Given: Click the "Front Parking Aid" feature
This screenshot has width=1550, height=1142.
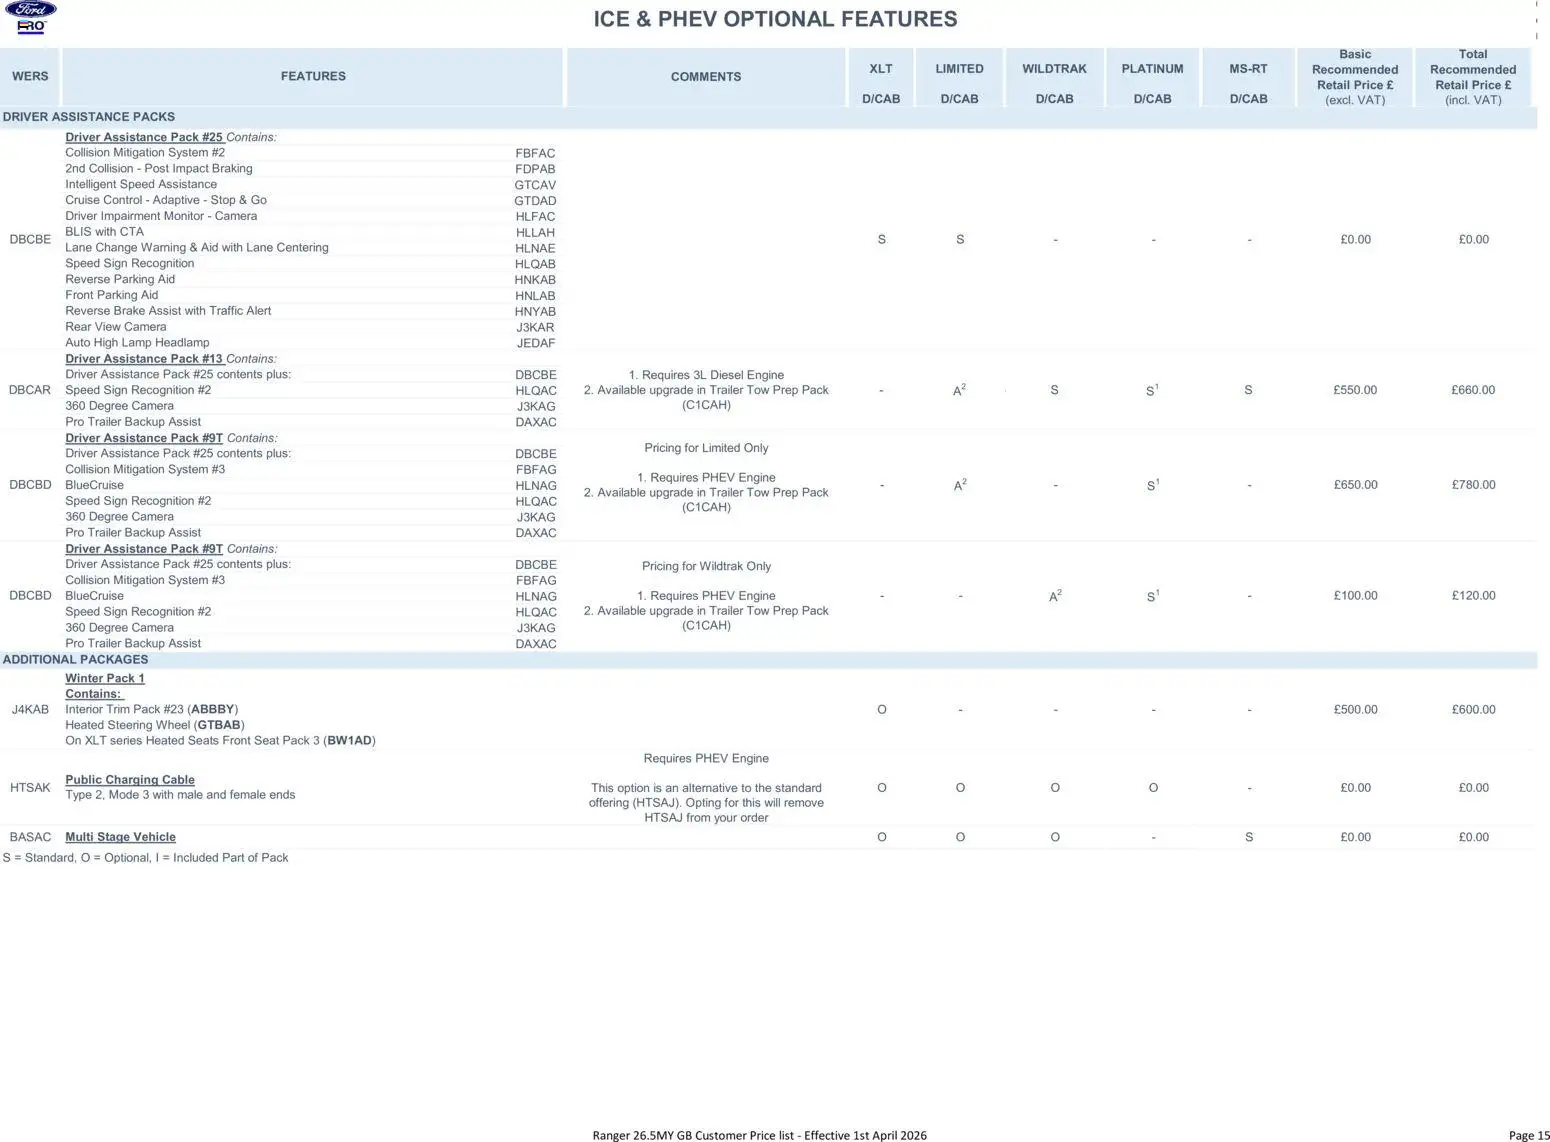Looking at the screenshot, I should pyautogui.click(x=112, y=295).
